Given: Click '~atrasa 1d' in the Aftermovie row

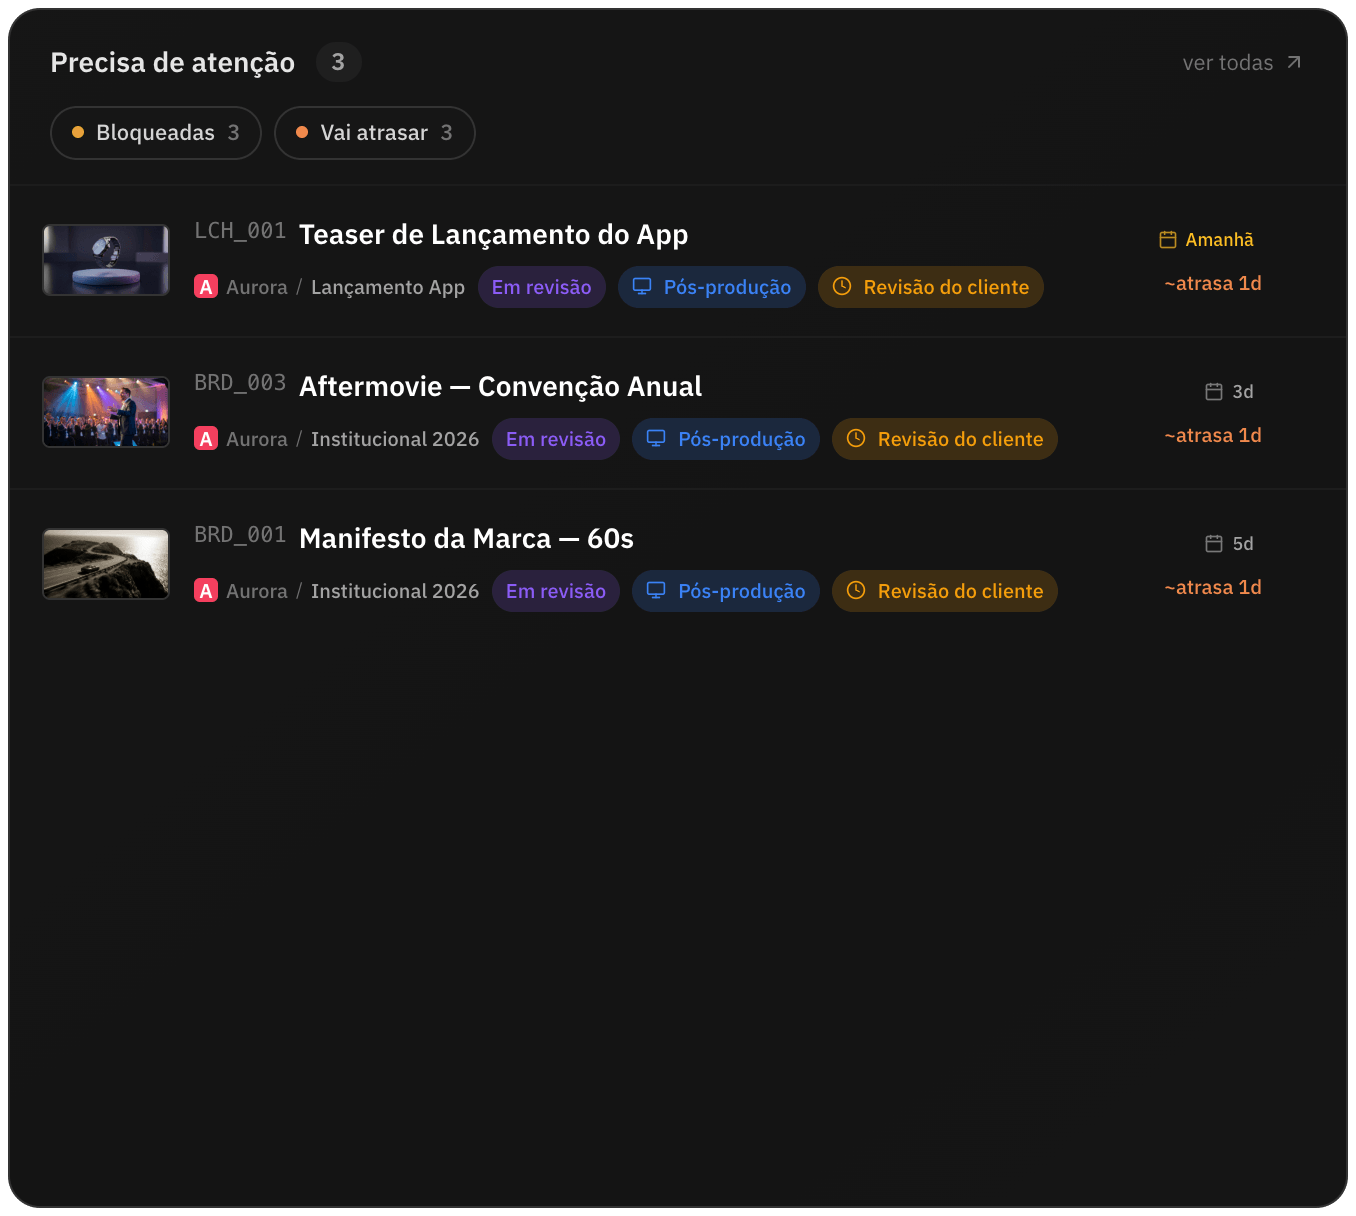Looking at the screenshot, I should coord(1213,436).
